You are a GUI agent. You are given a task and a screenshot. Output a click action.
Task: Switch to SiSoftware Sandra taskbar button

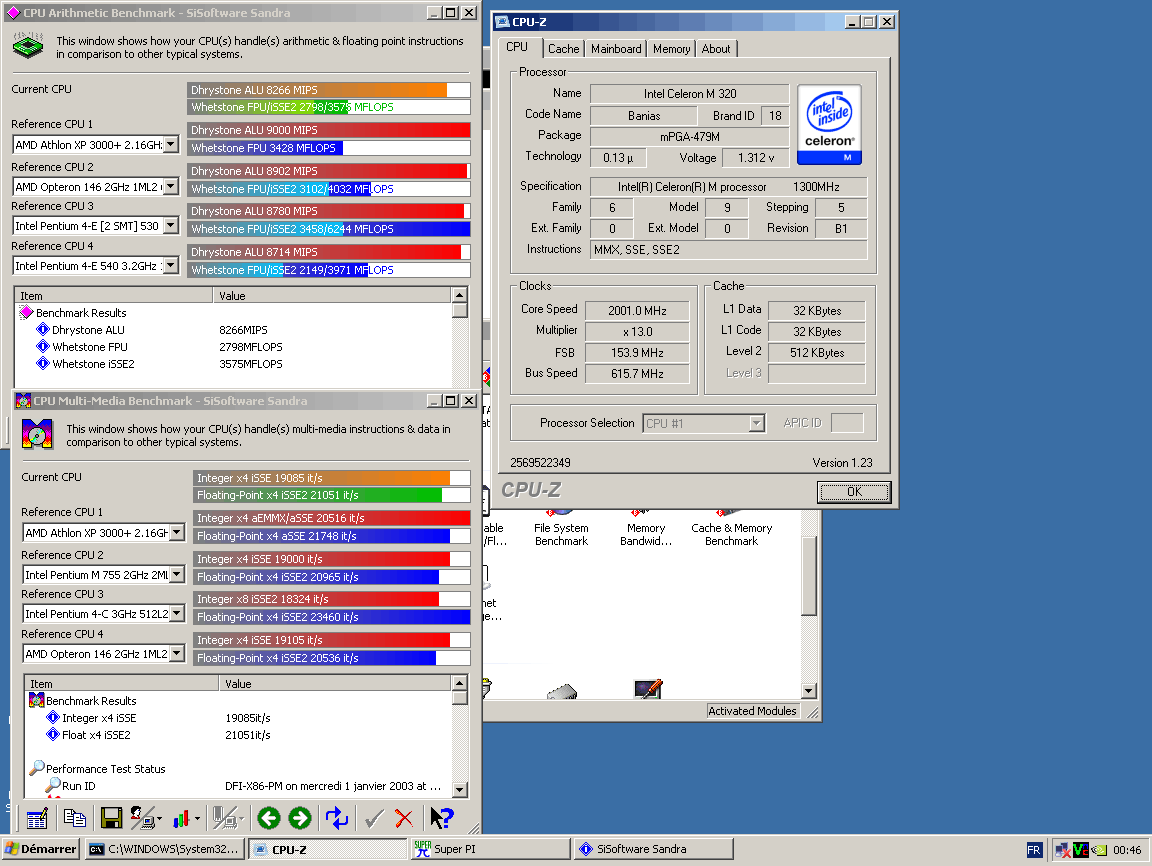(654, 849)
